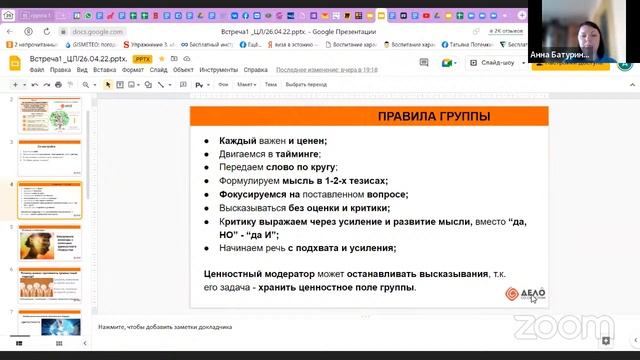Click the Google Meet camera icon
Screen dimensions: 640x360
click(x=447, y=63)
